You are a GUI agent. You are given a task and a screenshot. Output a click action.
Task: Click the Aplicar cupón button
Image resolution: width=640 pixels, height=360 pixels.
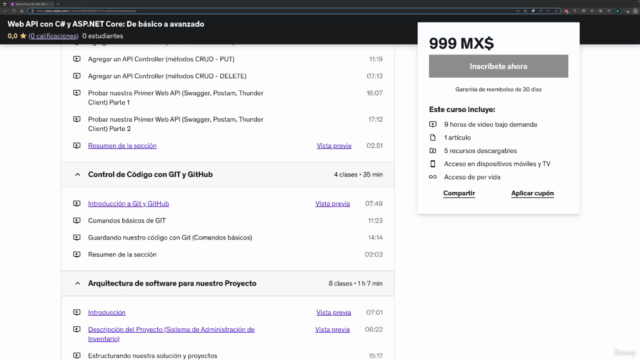pyautogui.click(x=532, y=193)
